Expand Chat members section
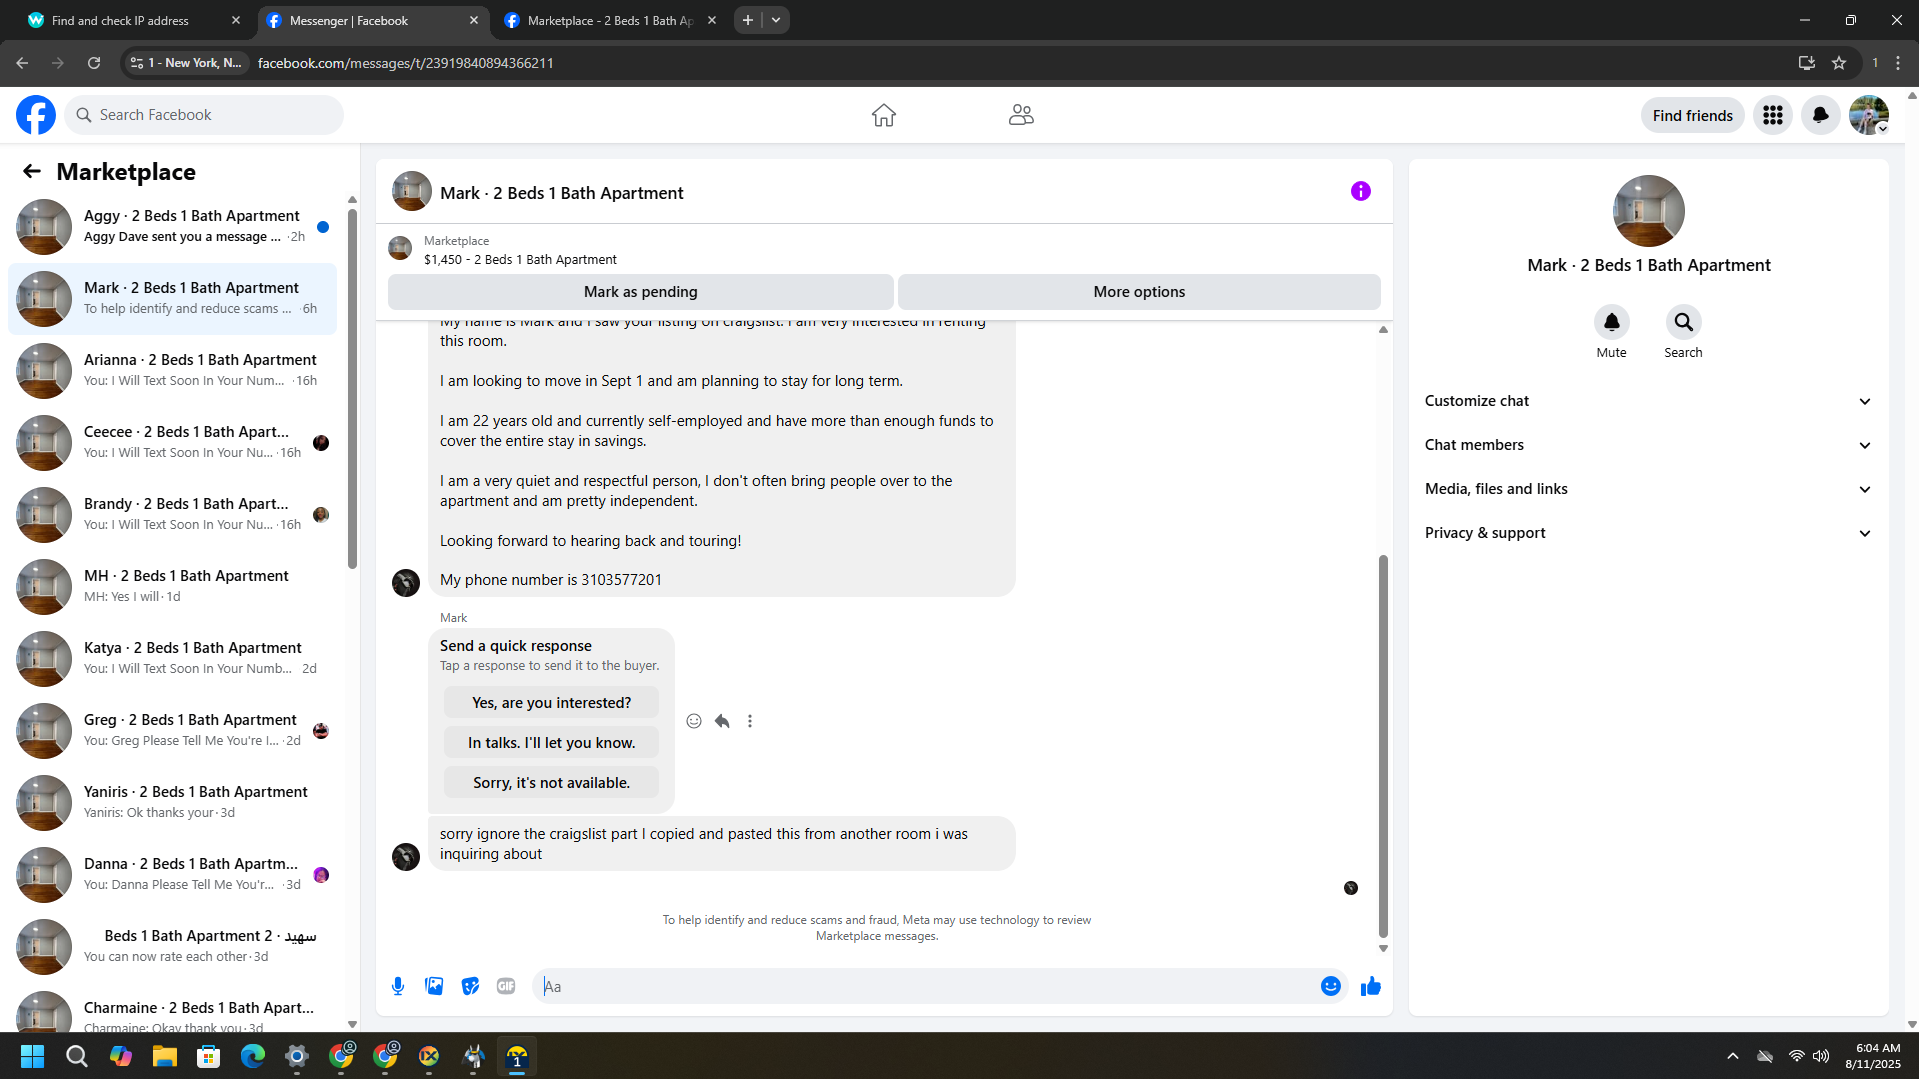The width and height of the screenshot is (1919, 1079). click(x=1648, y=445)
